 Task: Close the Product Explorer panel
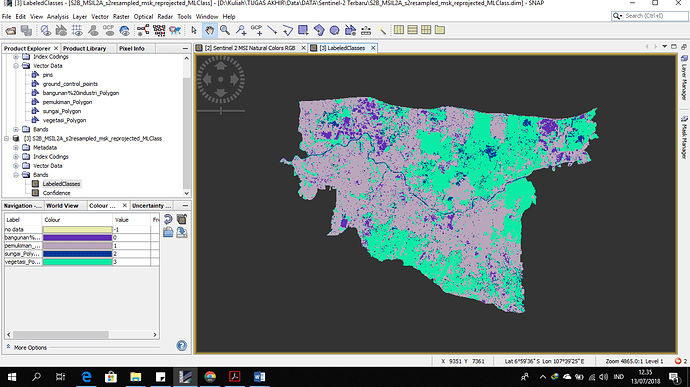(x=56, y=48)
